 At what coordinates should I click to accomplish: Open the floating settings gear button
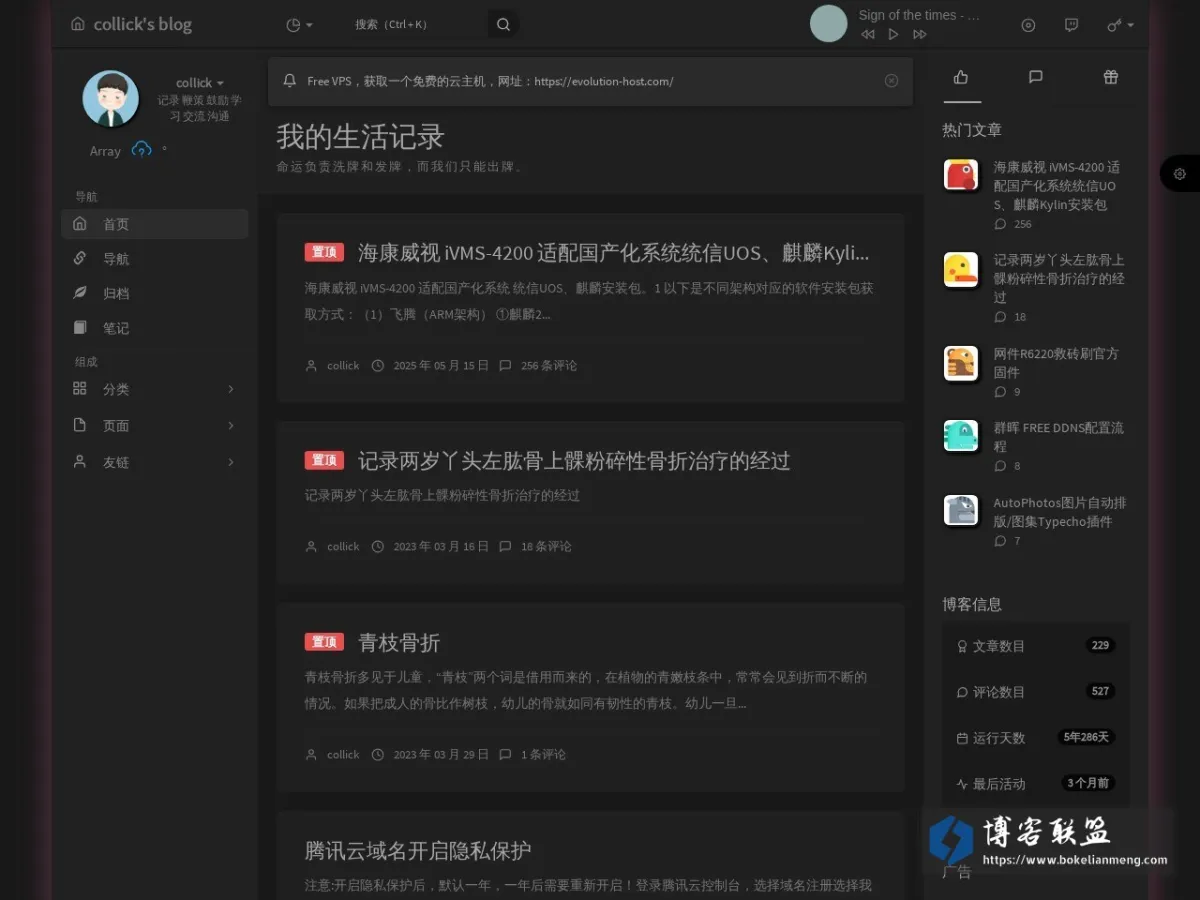[x=1179, y=174]
